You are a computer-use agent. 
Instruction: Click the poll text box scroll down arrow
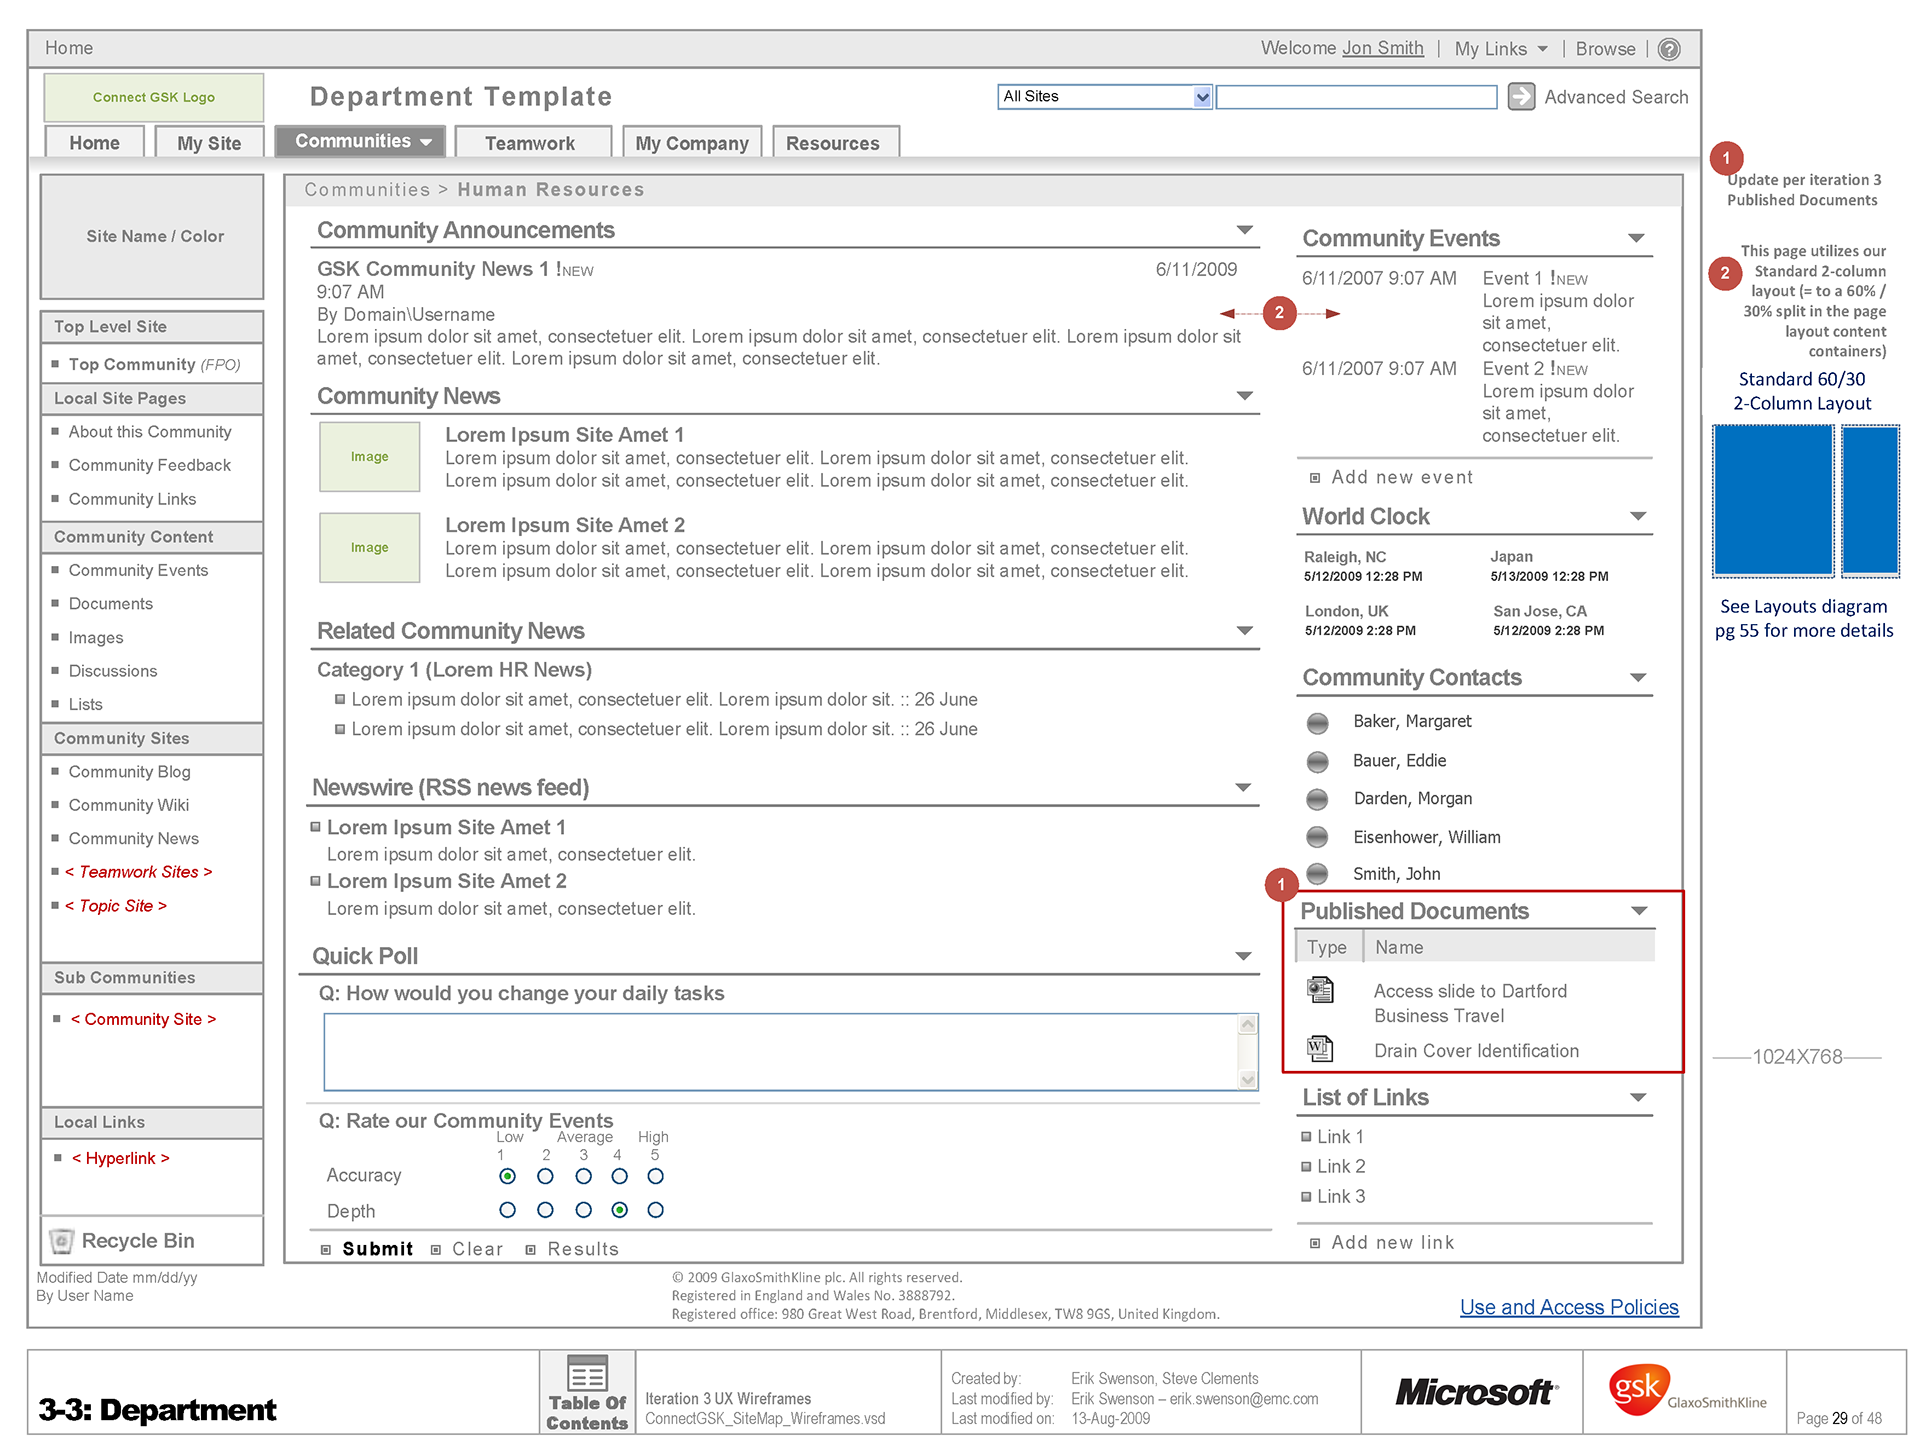[x=1247, y=1079]
